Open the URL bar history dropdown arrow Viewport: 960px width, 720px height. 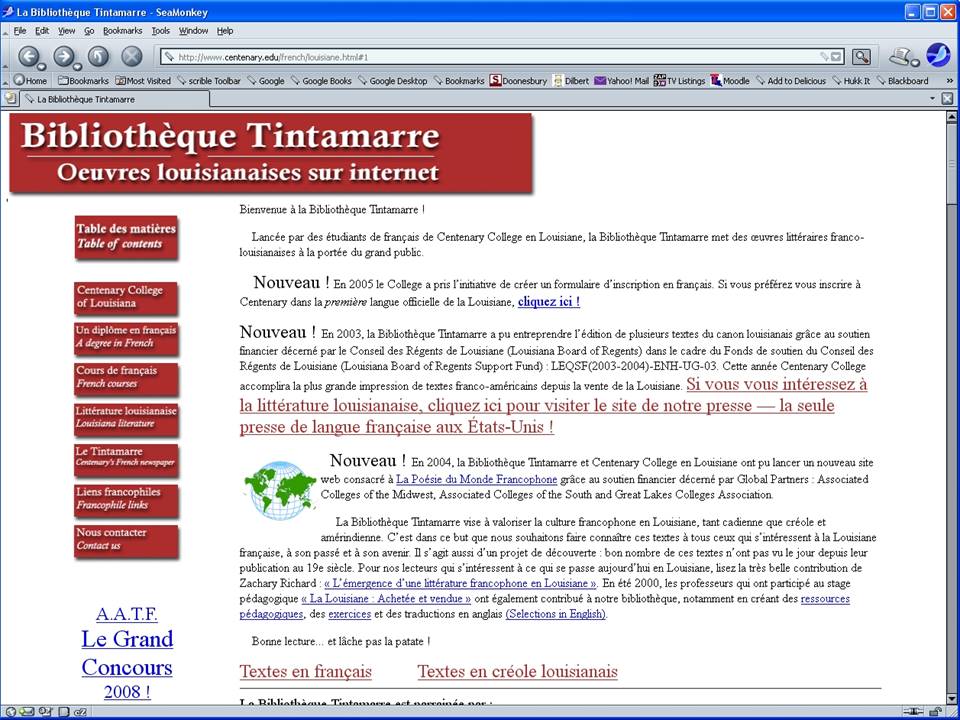(x=836, y=57)
